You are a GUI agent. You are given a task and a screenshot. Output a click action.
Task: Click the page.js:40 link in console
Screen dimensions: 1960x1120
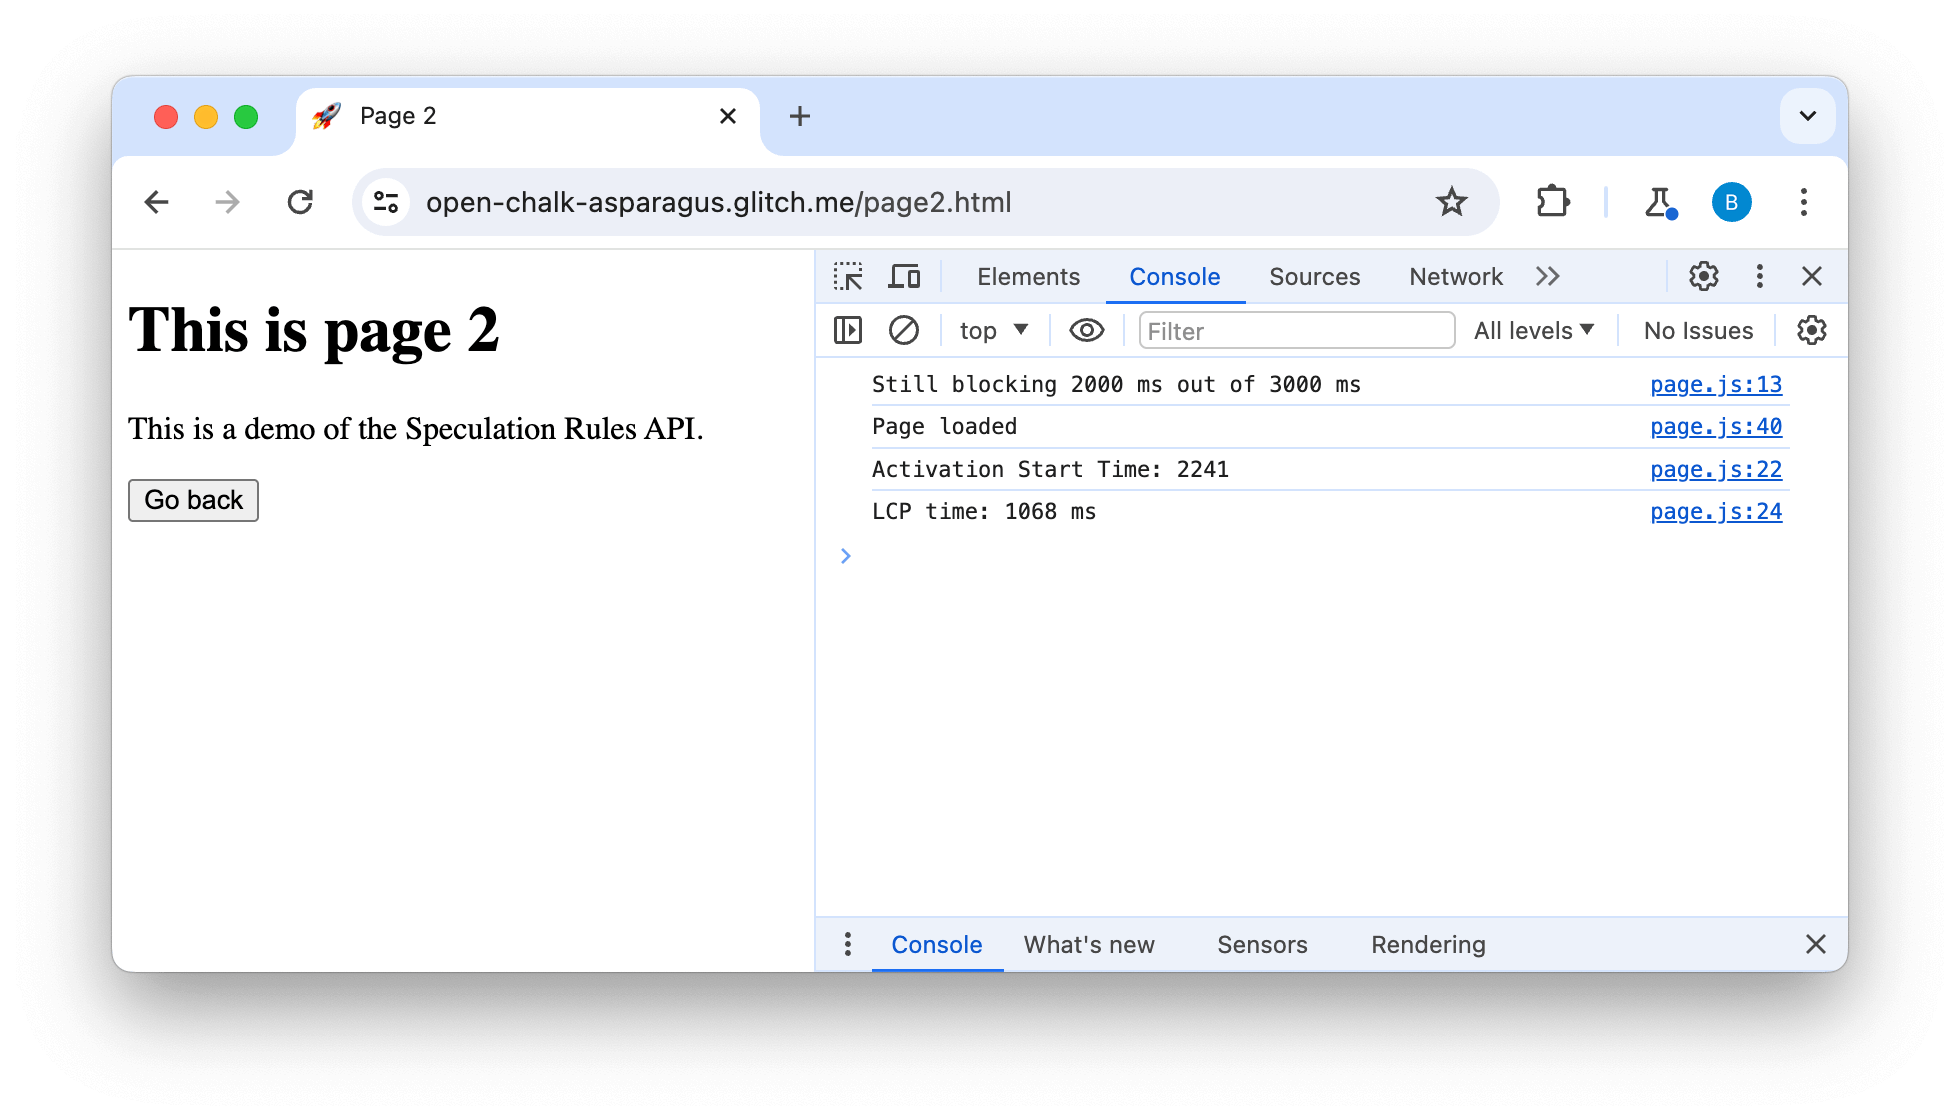(1716, 427)
